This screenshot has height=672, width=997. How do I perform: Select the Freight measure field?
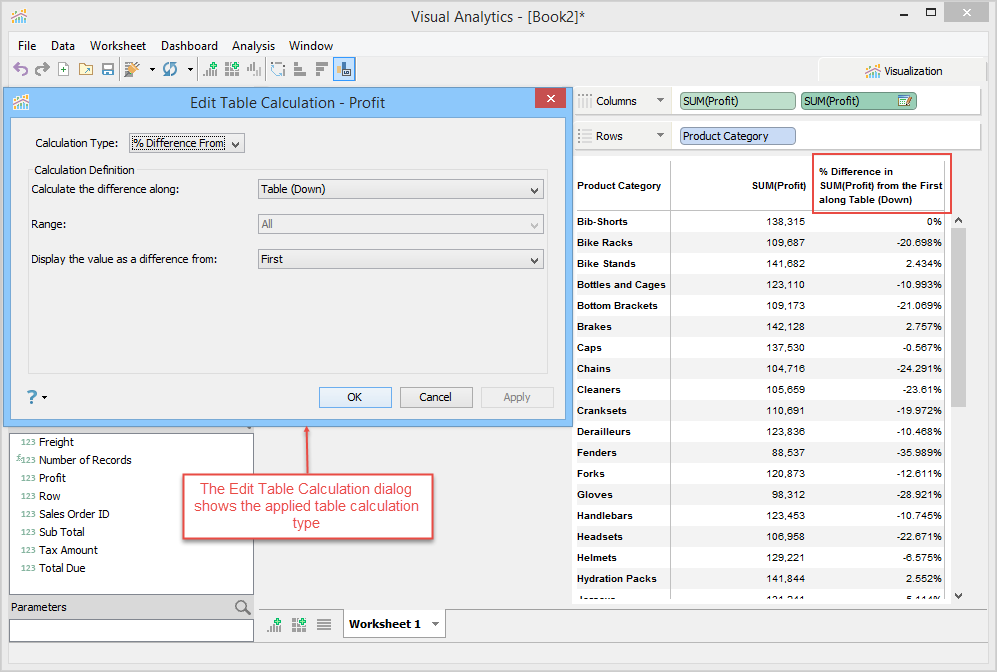(x=56, y=442)
